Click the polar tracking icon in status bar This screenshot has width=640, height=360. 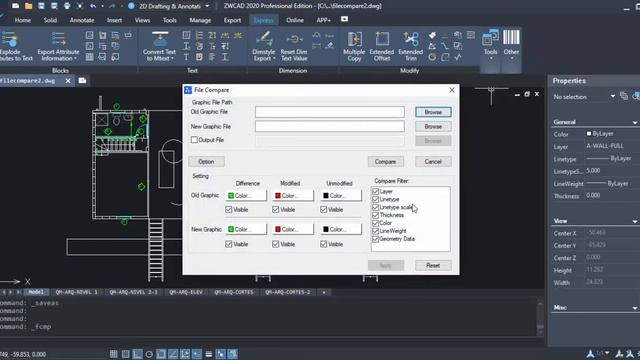pyautogui.click(x=149, y=354)
